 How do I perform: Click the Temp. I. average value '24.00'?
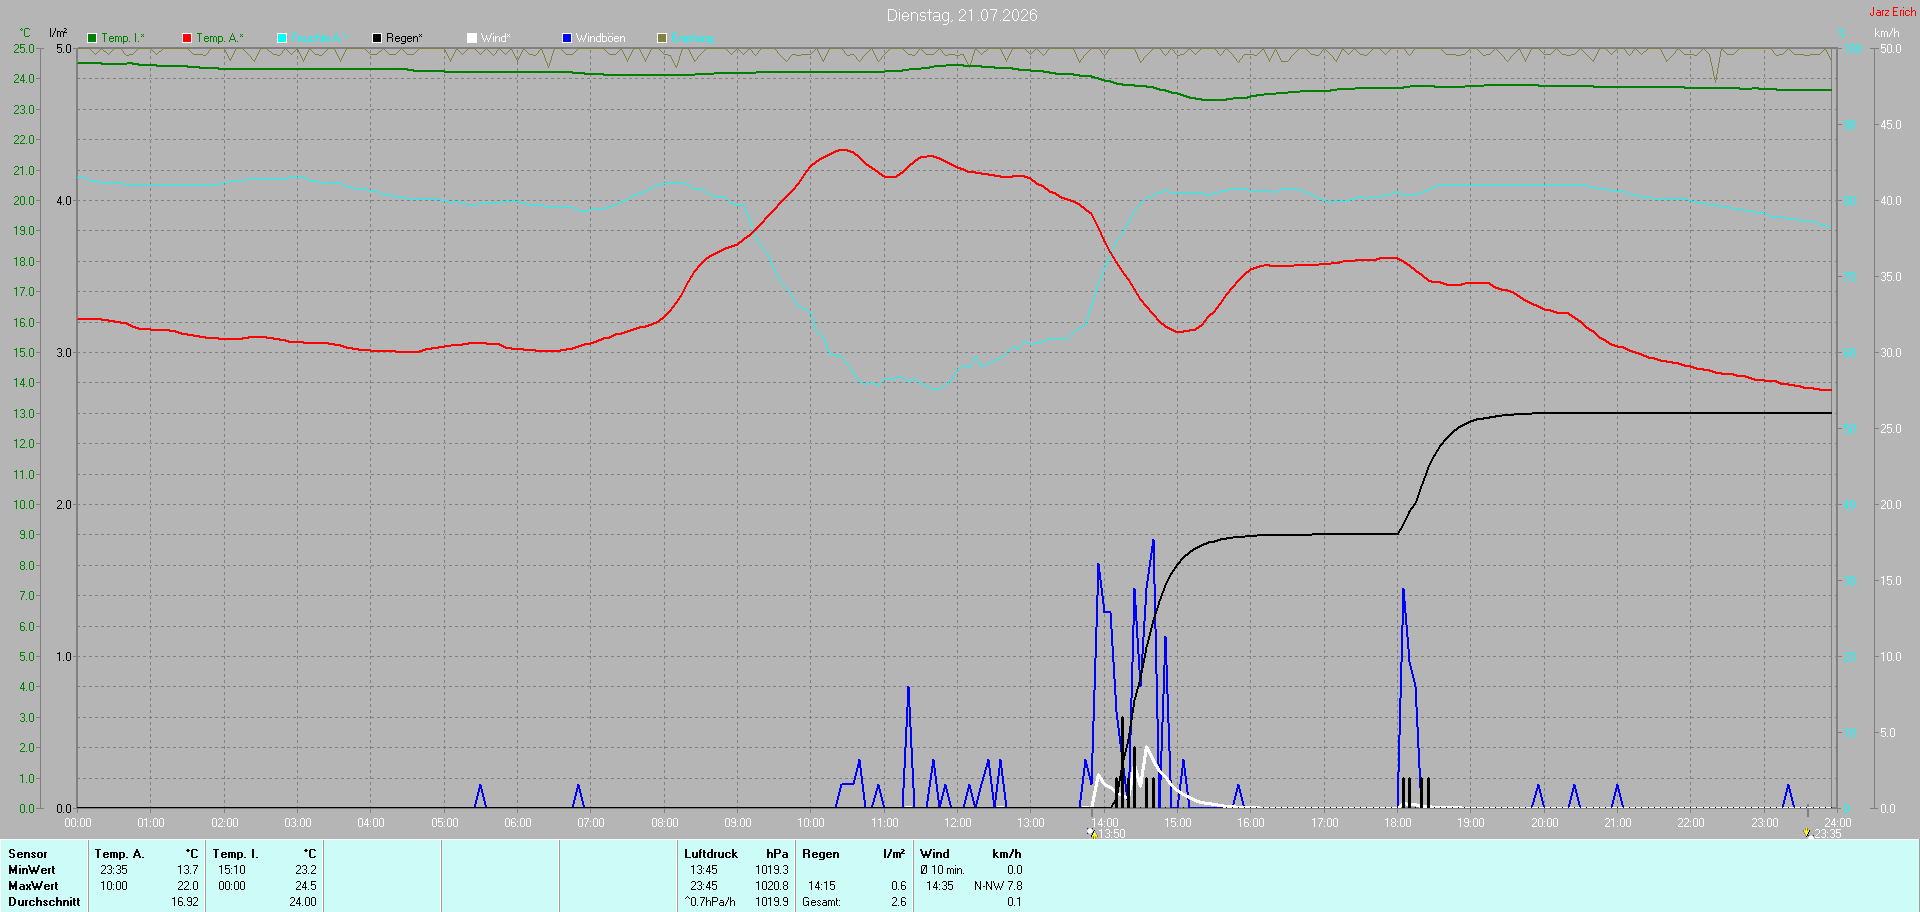click(303, 902)
